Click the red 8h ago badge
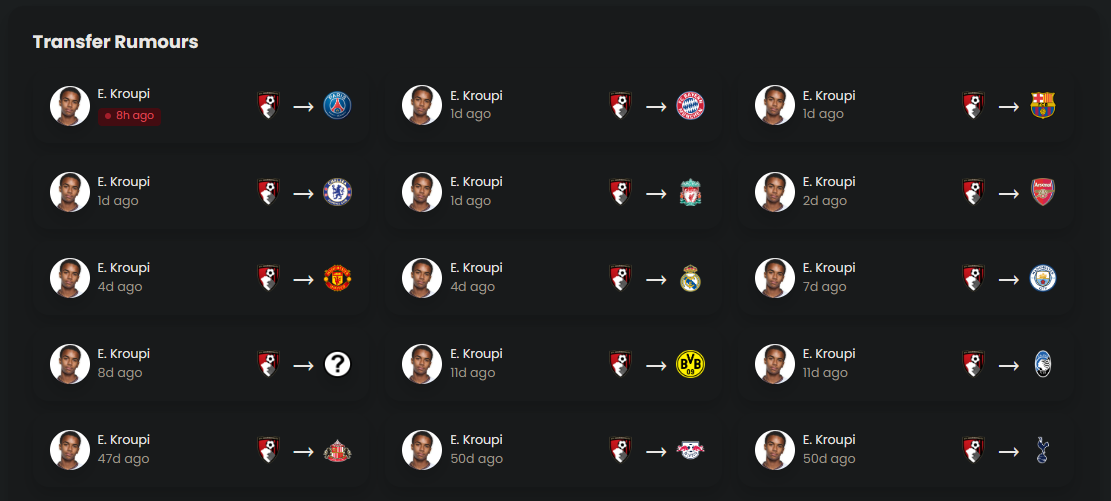The image size is (1111, 501). (130, 116)
